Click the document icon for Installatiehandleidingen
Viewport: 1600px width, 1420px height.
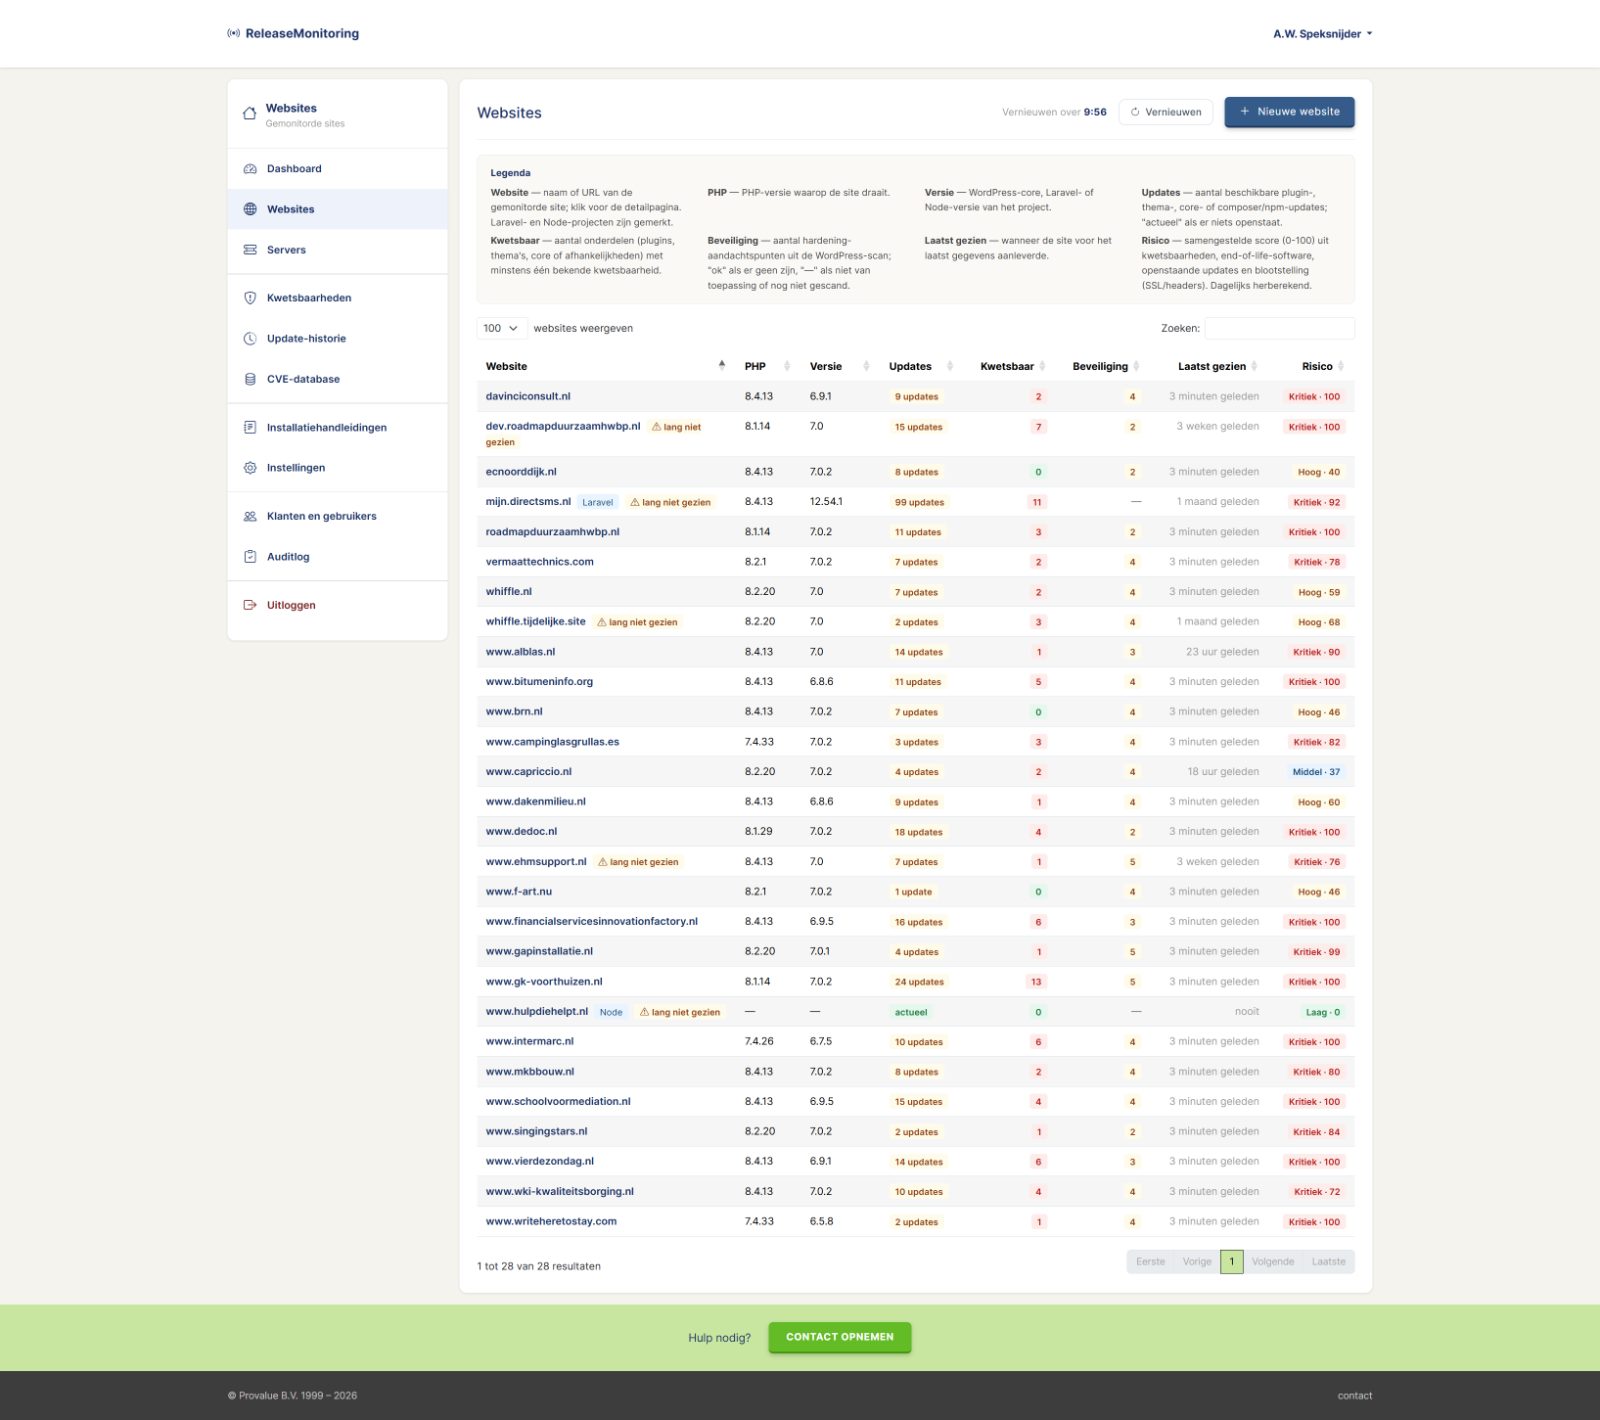[250, 428]
